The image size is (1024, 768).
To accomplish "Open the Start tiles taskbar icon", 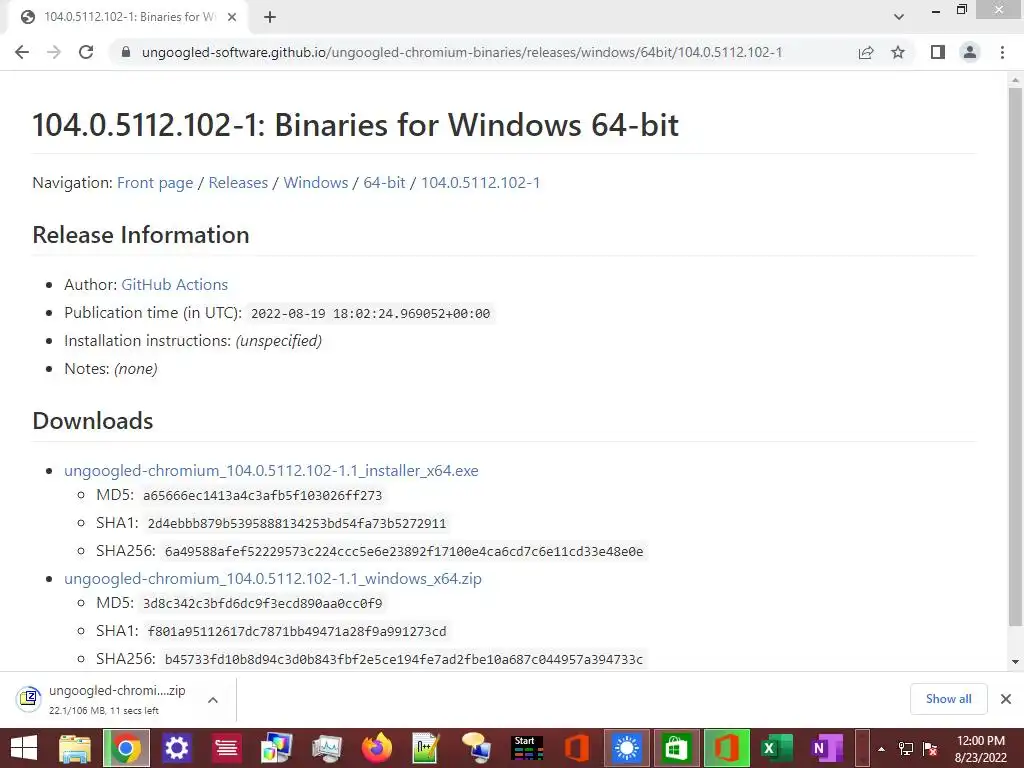I will pyautogui.click(x=527, y=748).
